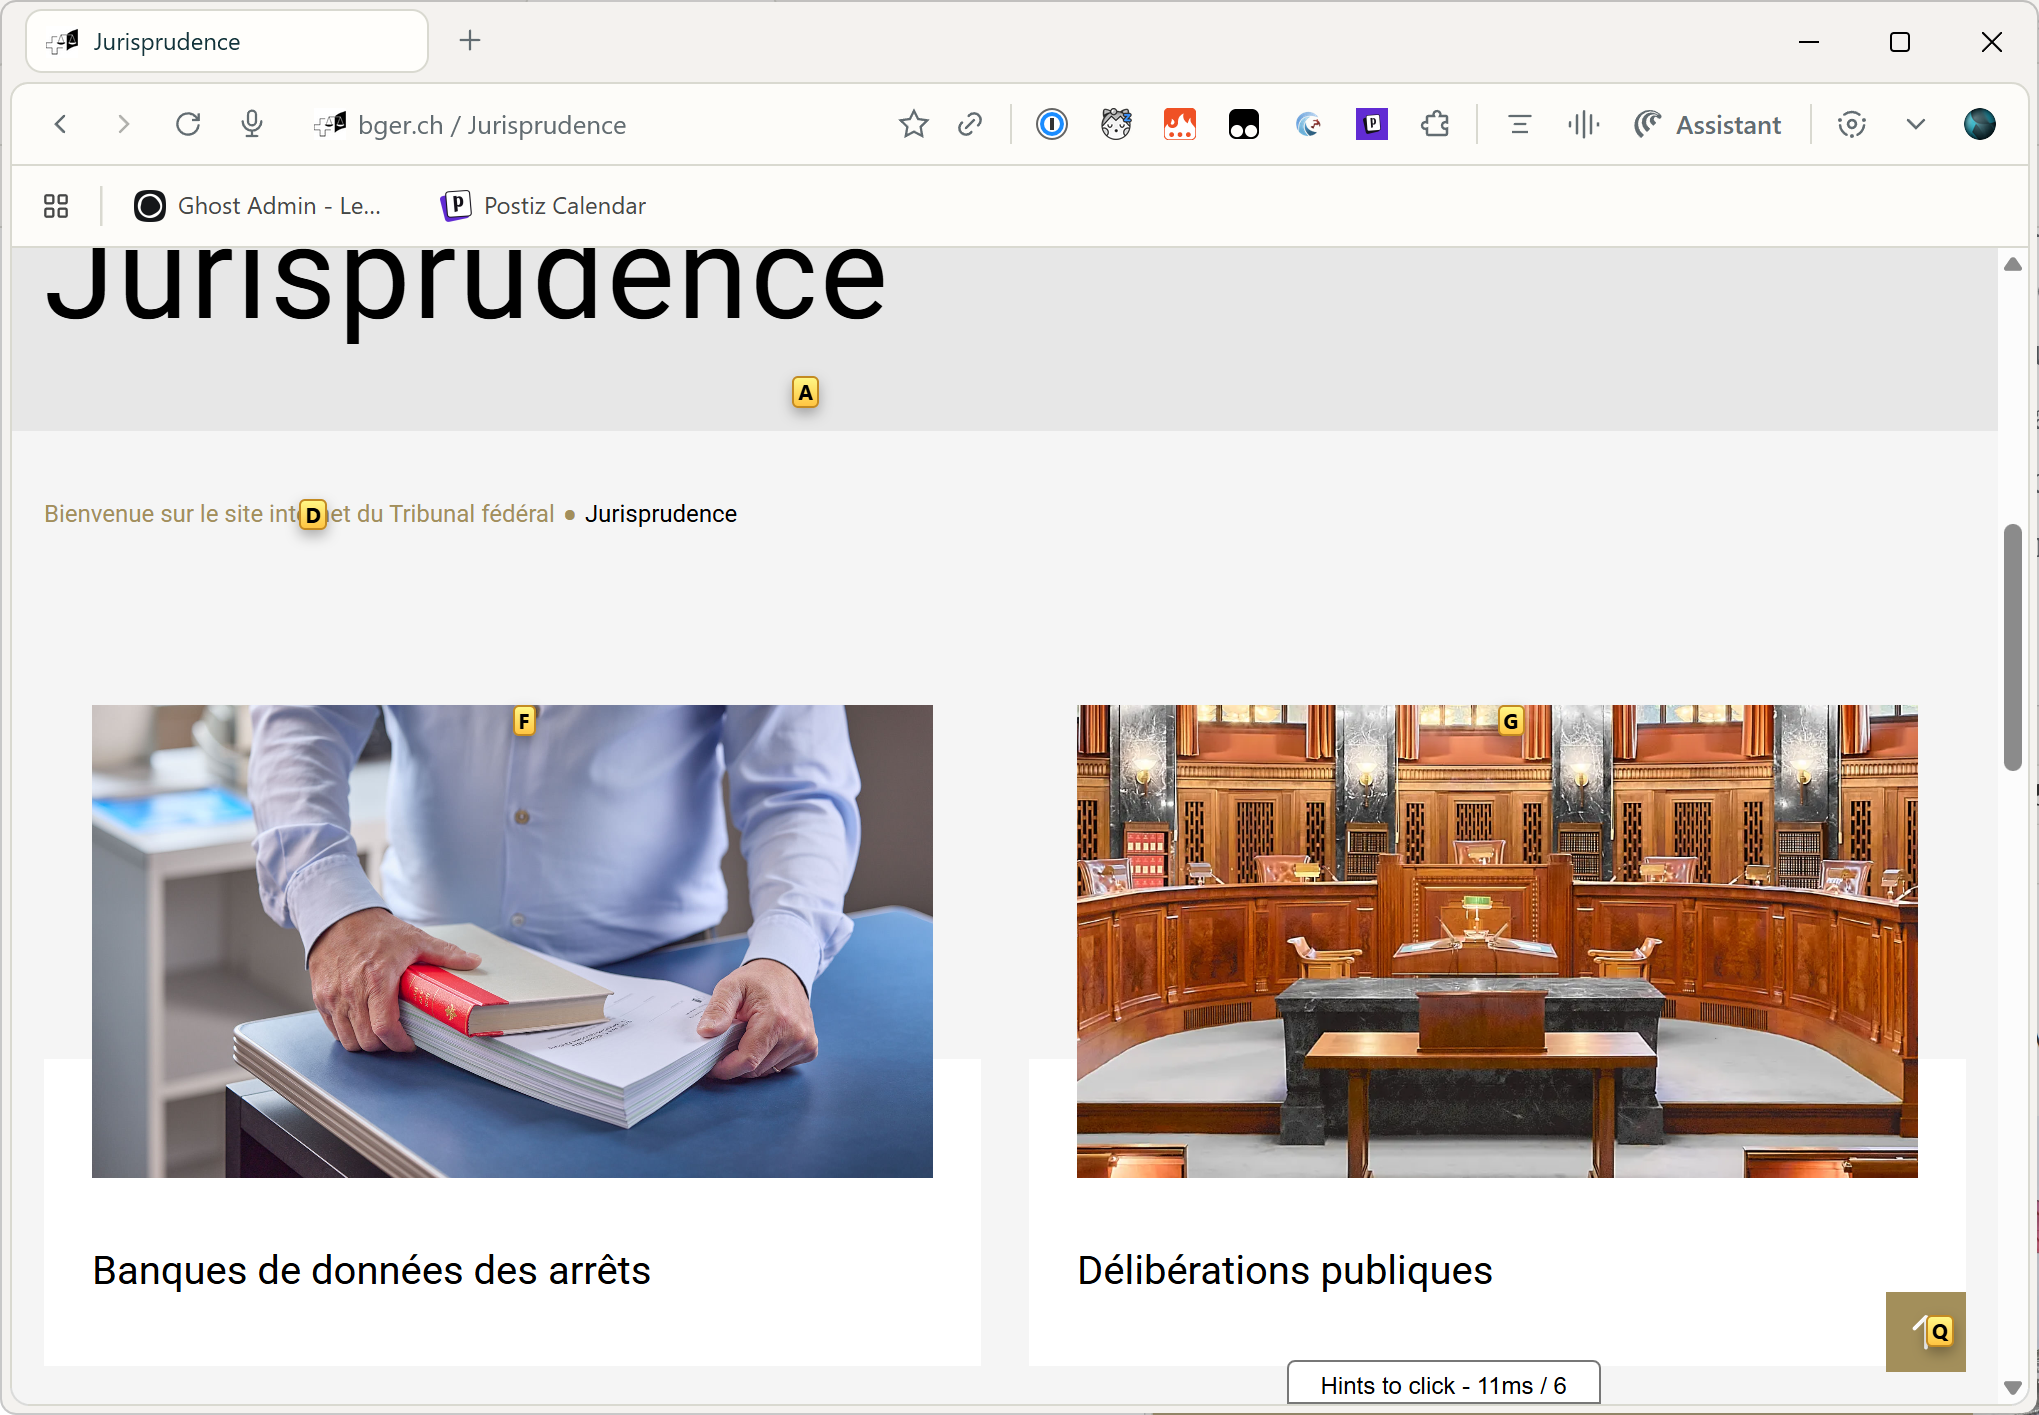
Task: Bookmark page with the star icon
Action: coord(913,125)
